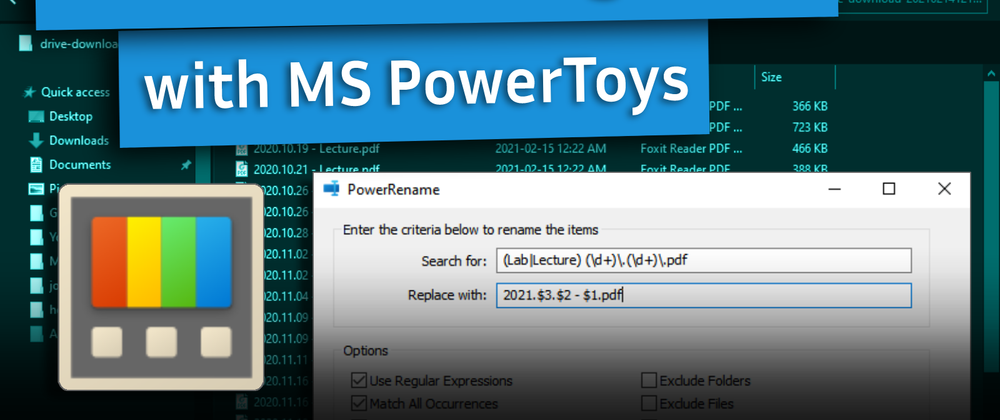1000x420 pixels.
Task: Select Quick access star icon in Explorer
Action: pos(29,92)
